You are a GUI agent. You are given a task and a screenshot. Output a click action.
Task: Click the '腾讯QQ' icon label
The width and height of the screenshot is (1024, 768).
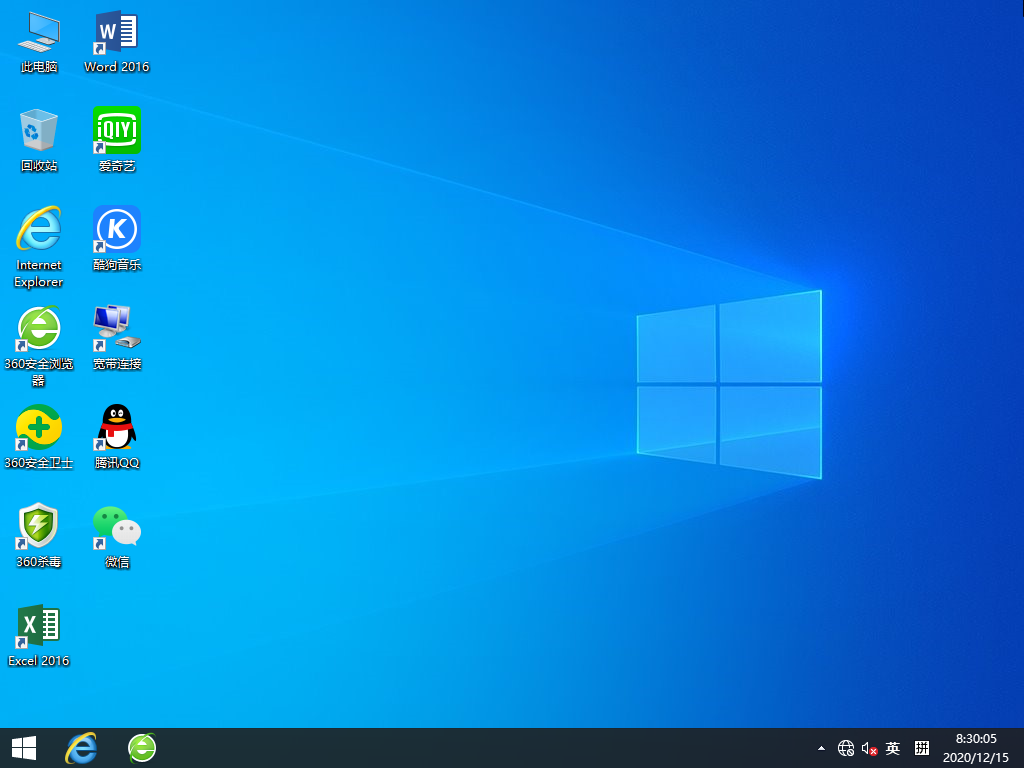click(116, 463)
